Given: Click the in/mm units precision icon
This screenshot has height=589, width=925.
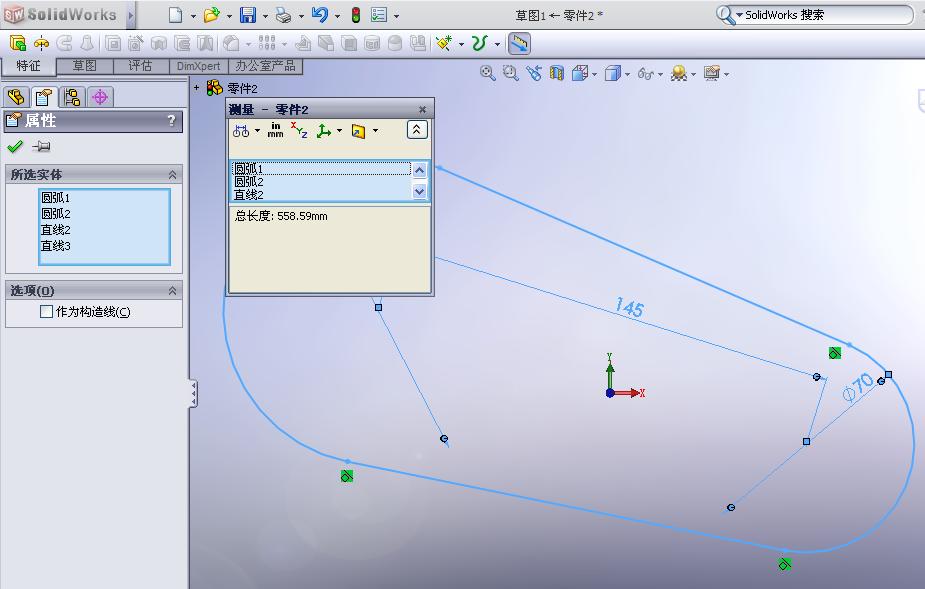Looking at the screenshot, I should tap(275, 130).
